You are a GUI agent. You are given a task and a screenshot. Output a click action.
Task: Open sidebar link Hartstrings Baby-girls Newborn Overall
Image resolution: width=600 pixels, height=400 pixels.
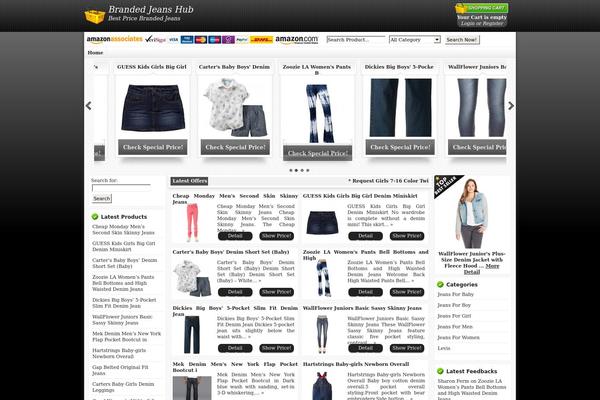click(119, 353)
